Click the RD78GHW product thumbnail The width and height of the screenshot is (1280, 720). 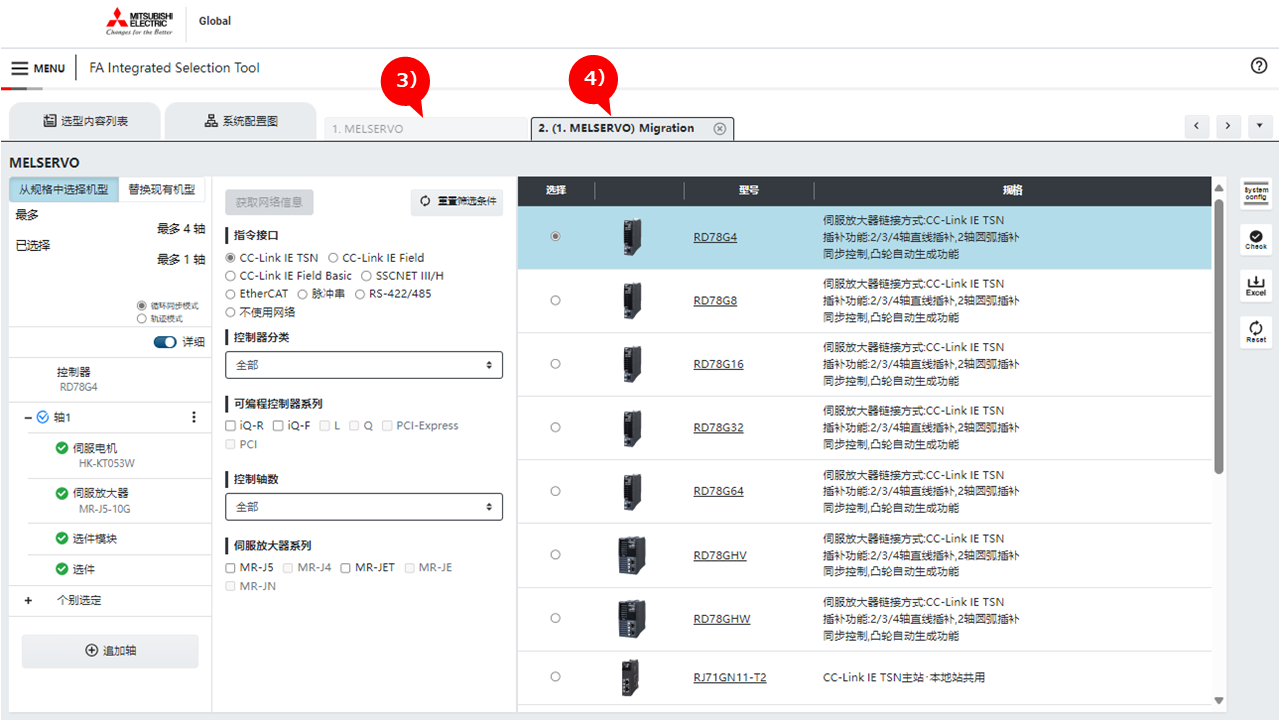click(x=632, y=619)
